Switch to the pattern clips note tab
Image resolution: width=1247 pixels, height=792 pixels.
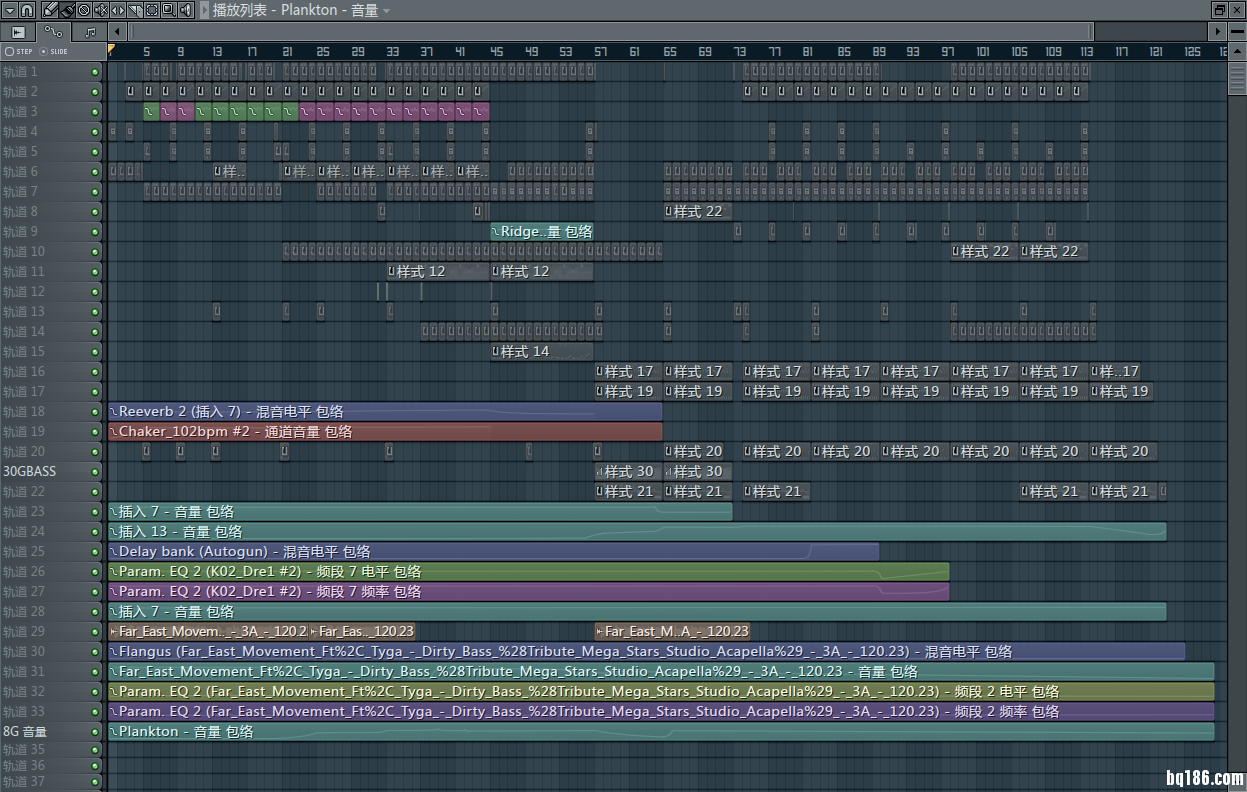[90, 32]
